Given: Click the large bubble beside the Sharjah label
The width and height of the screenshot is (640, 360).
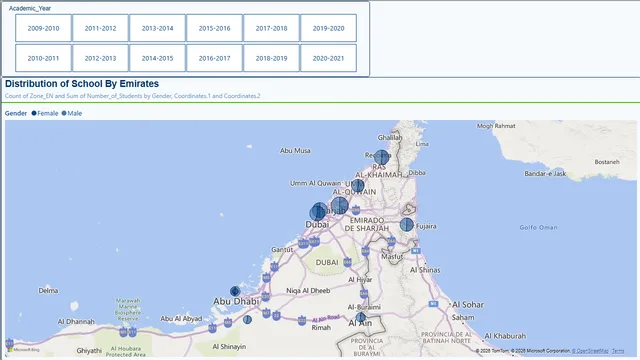Looking at the screenshot, I should tap(340, 205).
